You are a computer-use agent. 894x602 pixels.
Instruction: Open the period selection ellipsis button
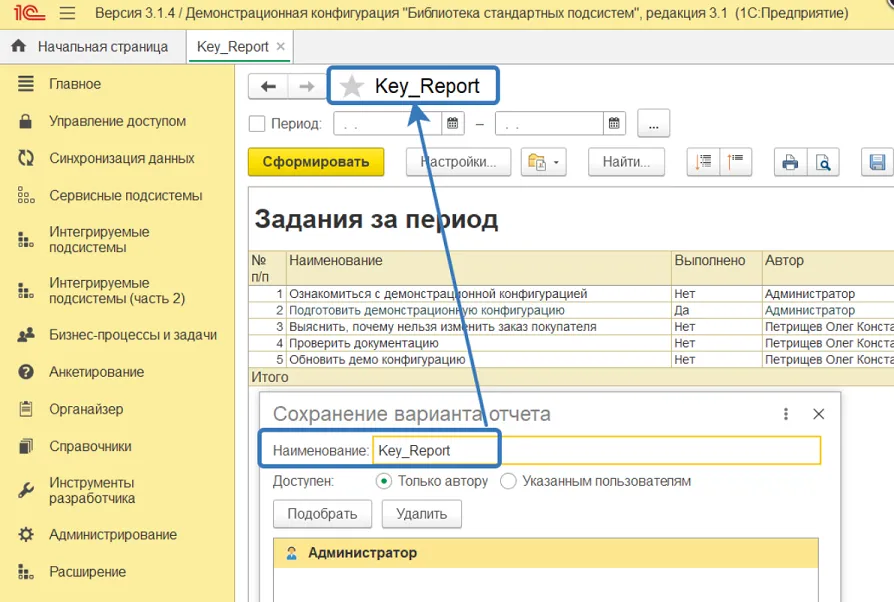tap(653, 124)
